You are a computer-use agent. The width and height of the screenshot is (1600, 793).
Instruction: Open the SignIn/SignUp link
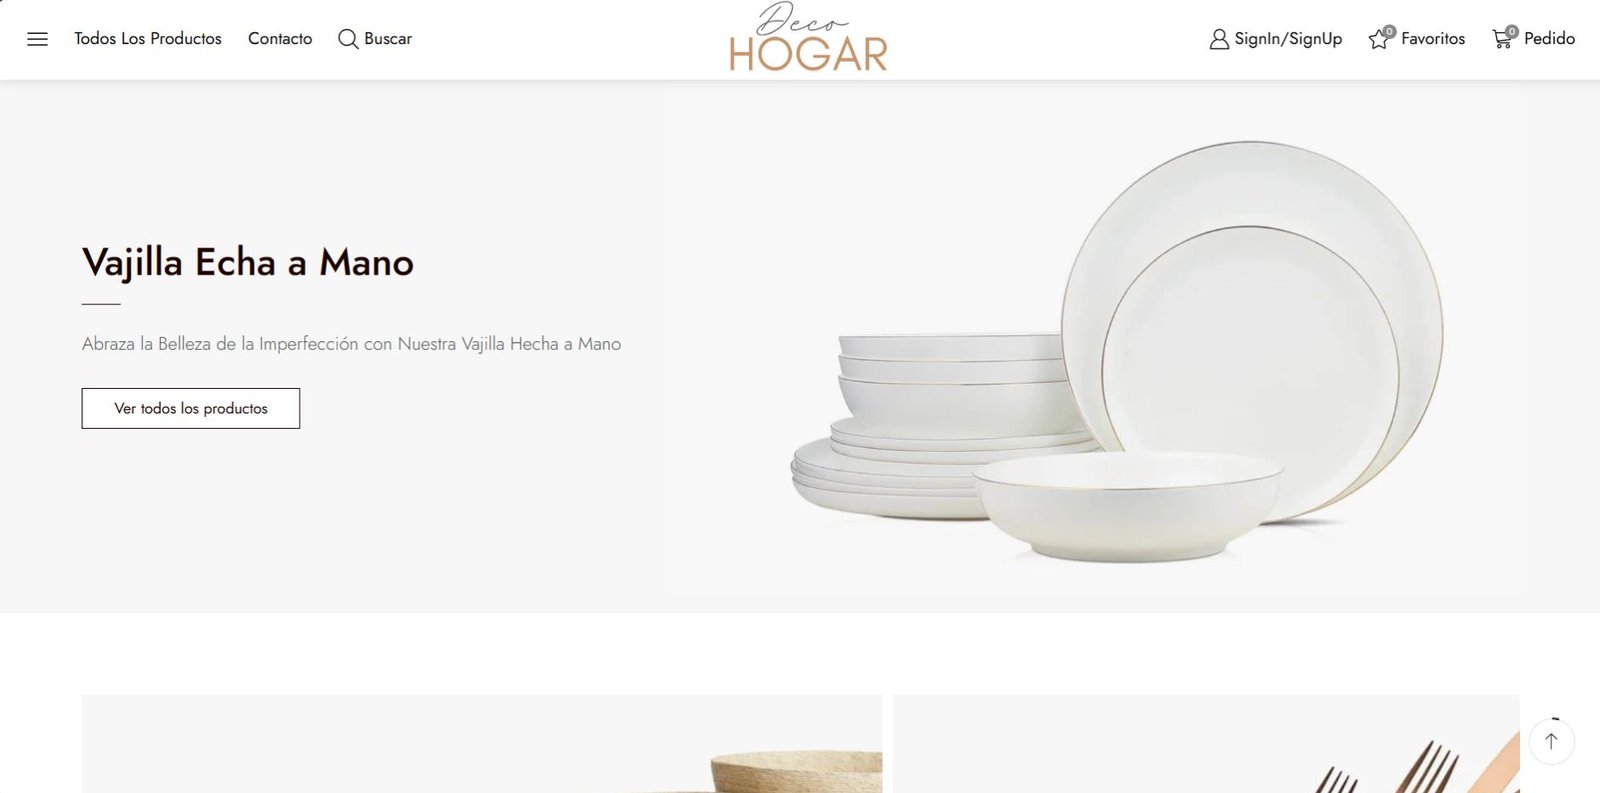click(x=1288, y=39)
